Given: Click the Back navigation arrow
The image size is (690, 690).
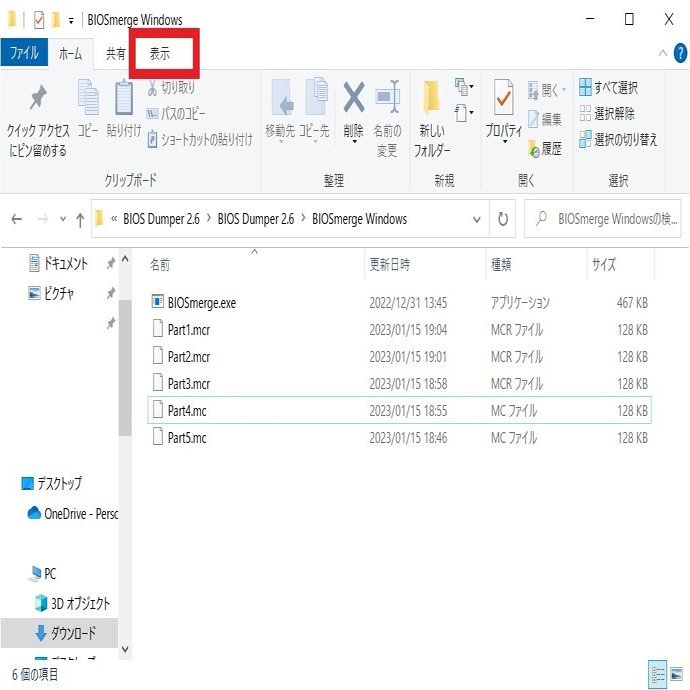Looking at the screenshot, I should [x=17, y=219].
